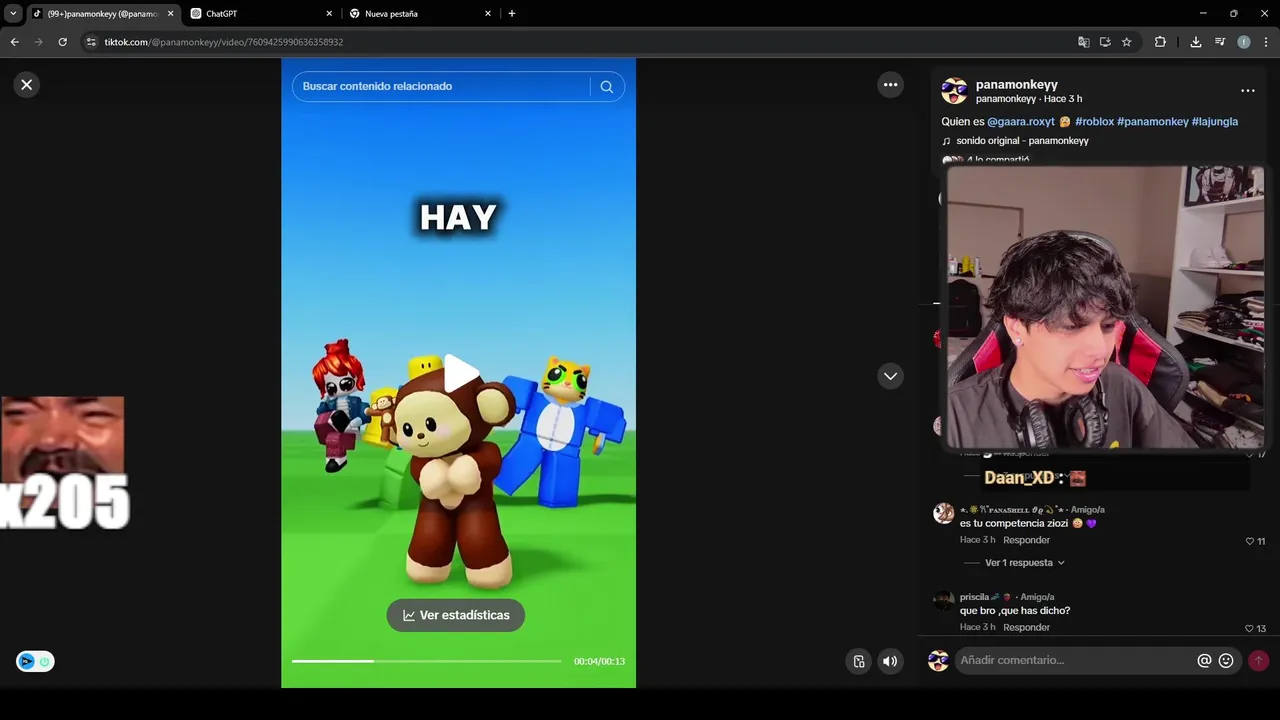Open the #roblox hashtag

pos(1094,121)
